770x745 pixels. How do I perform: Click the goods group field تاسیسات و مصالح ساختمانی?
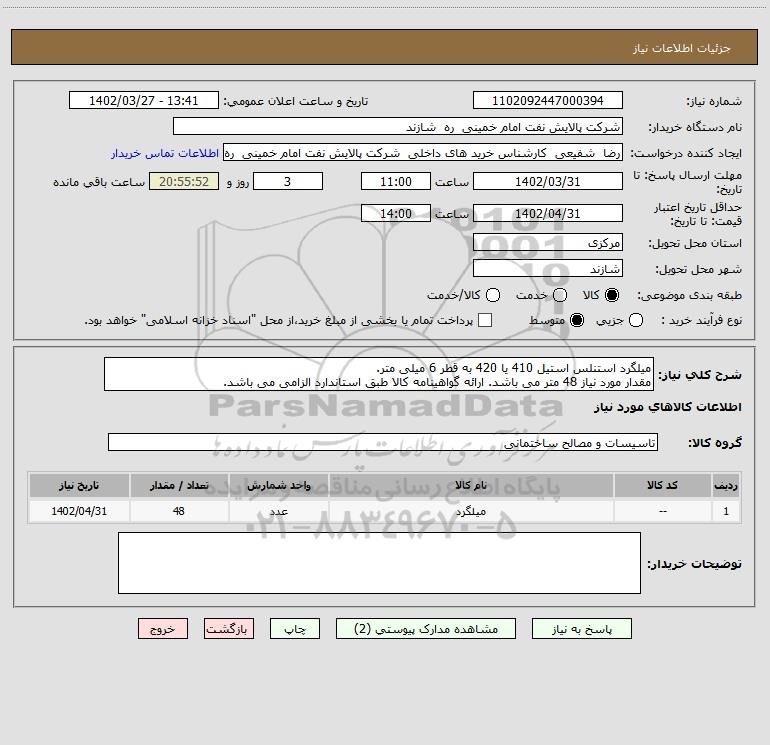tap(383, 442)
